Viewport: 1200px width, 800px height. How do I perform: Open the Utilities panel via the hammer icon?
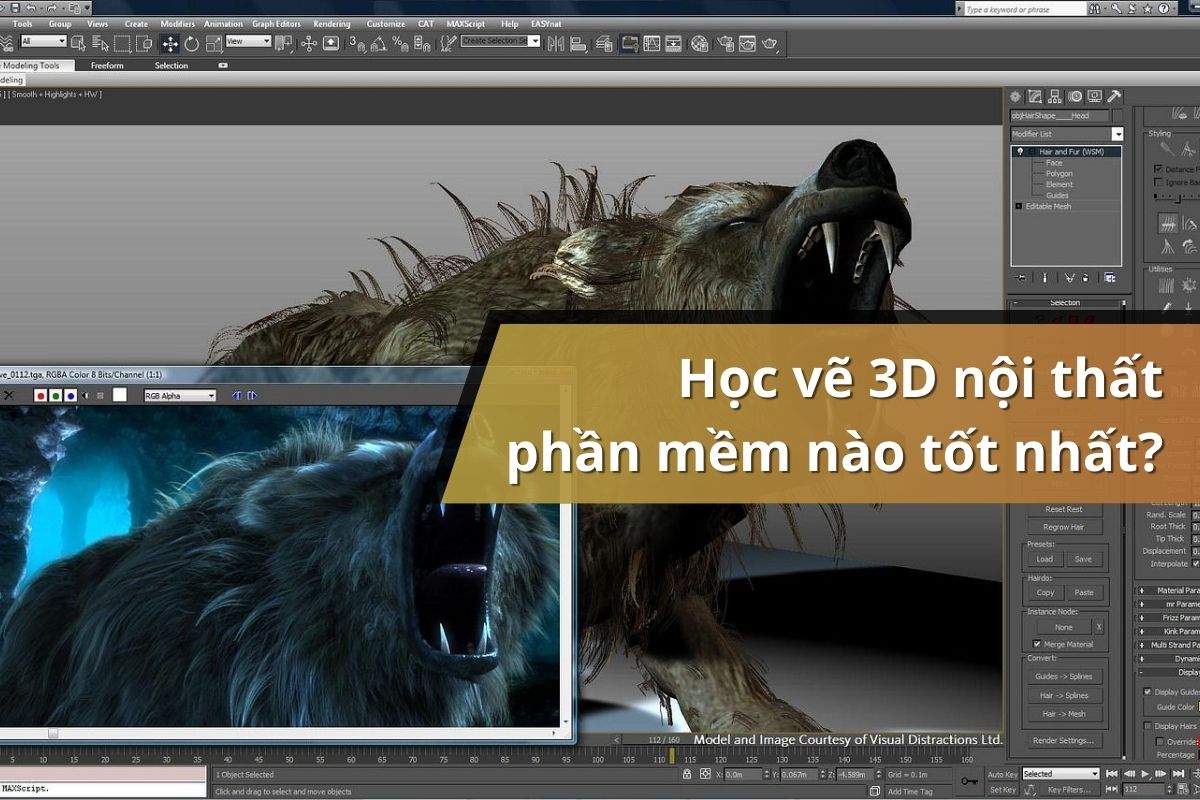(1114, 96)
